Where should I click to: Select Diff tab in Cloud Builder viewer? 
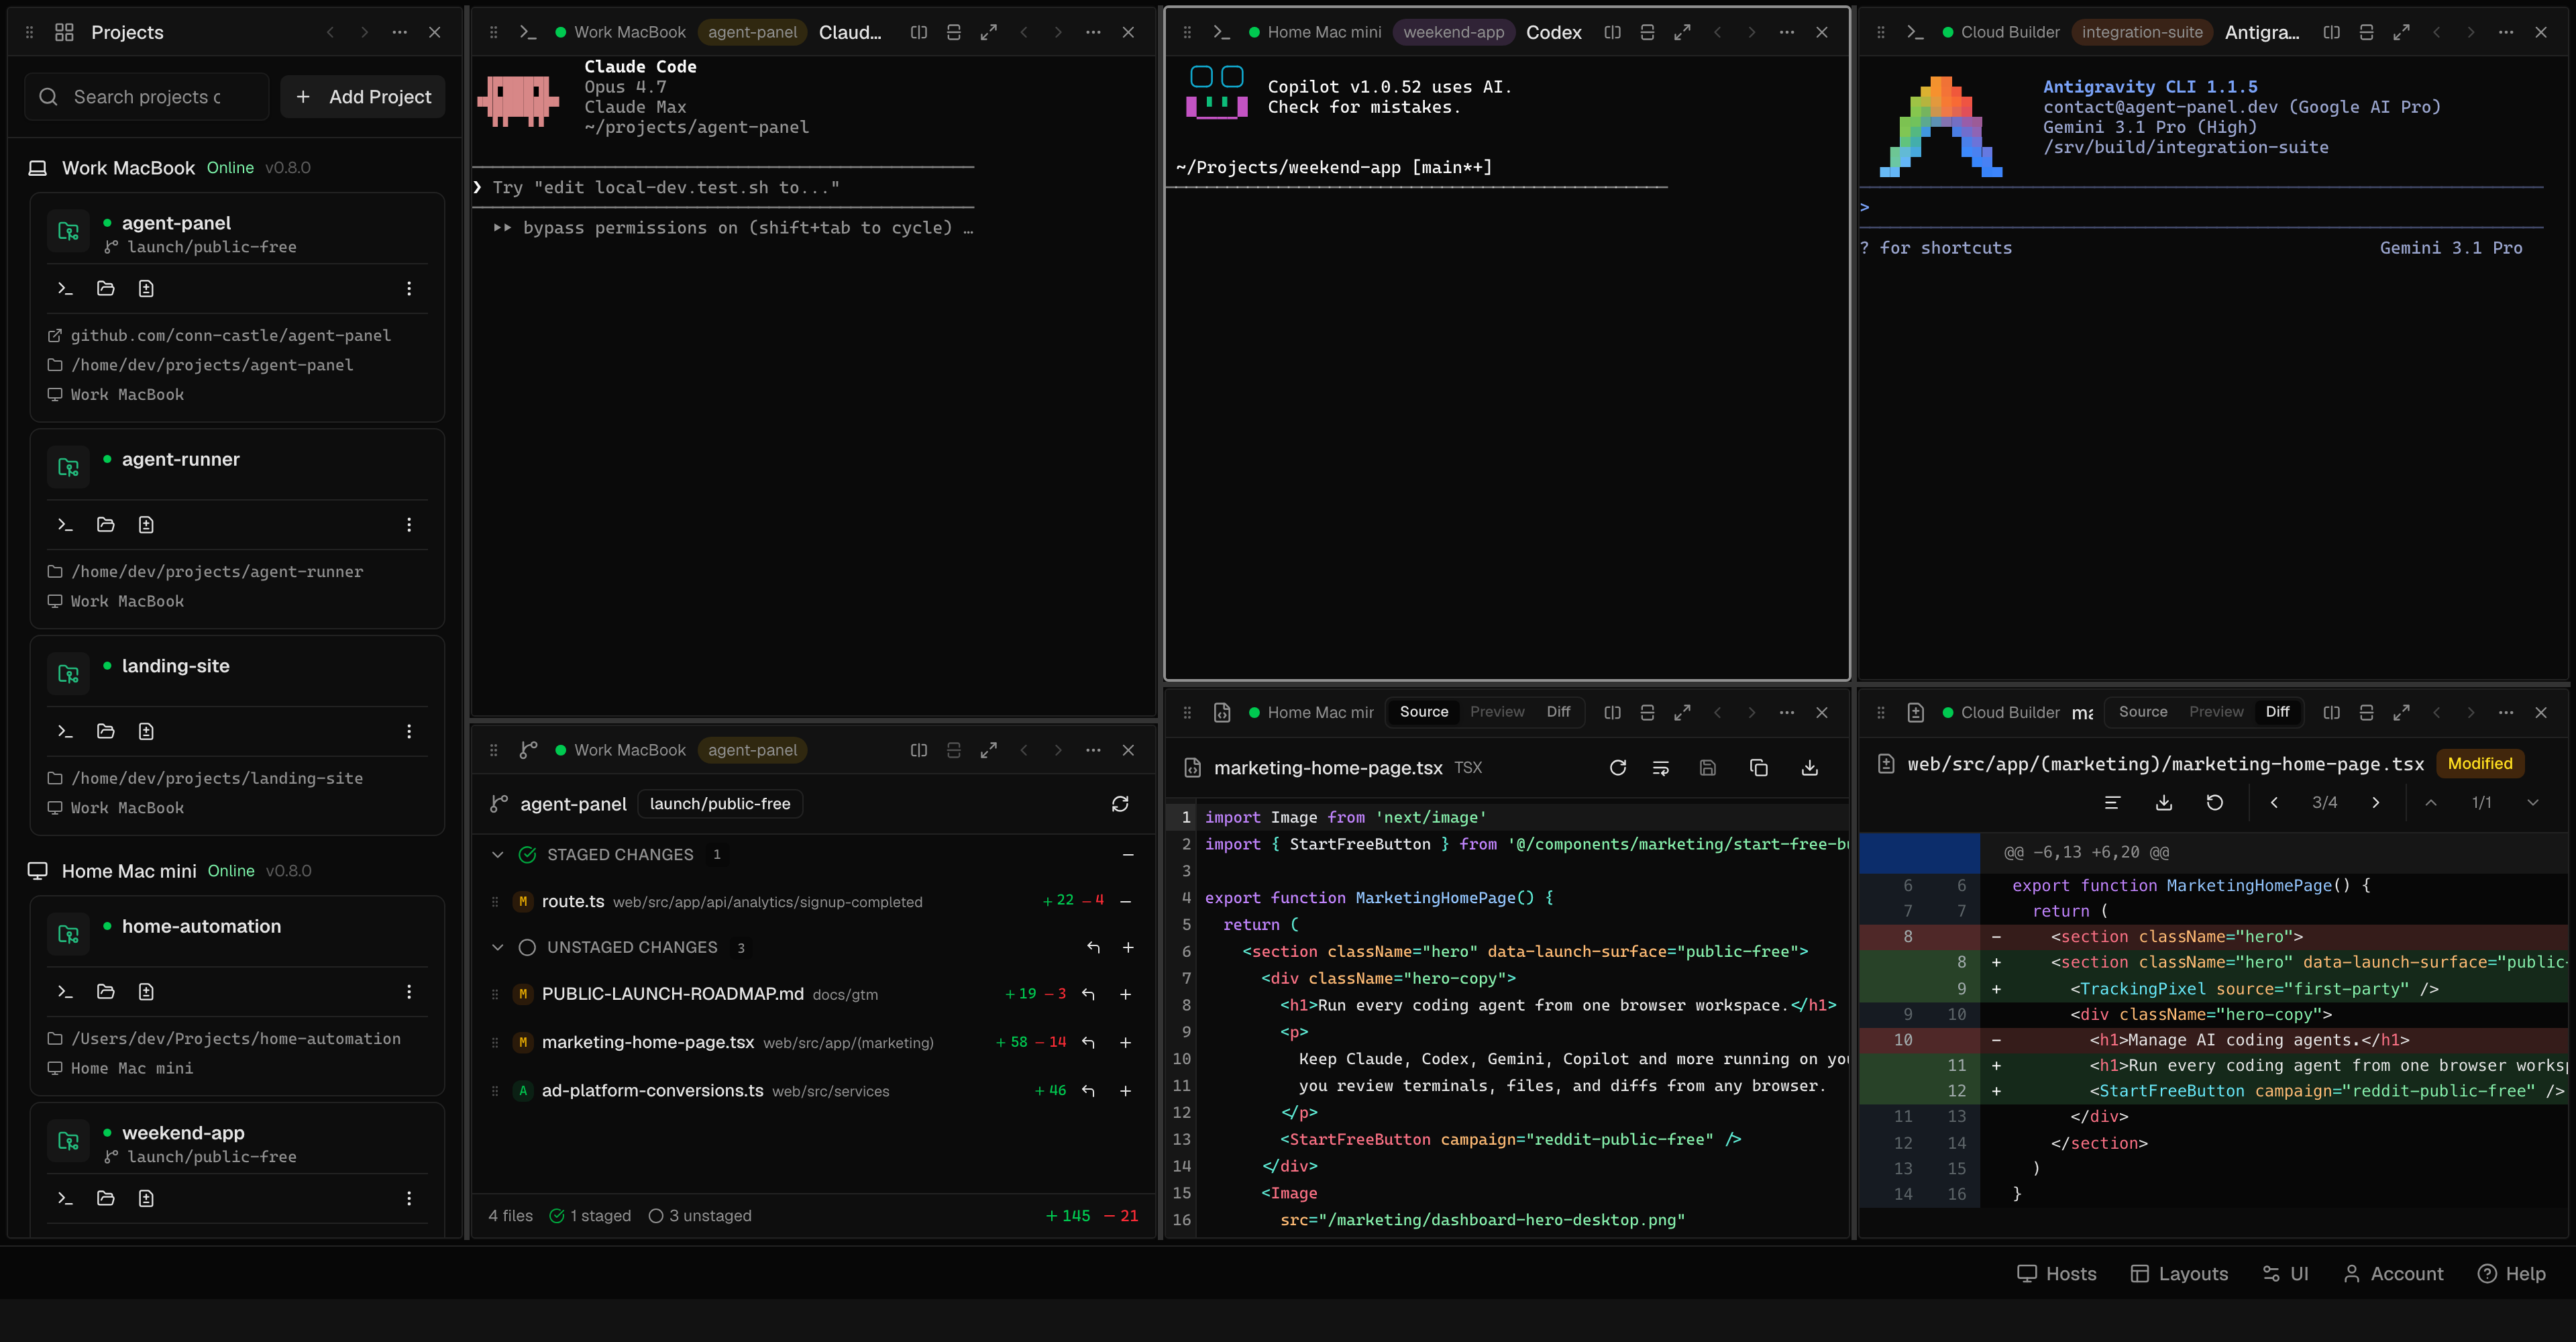tap(2278, 712)
